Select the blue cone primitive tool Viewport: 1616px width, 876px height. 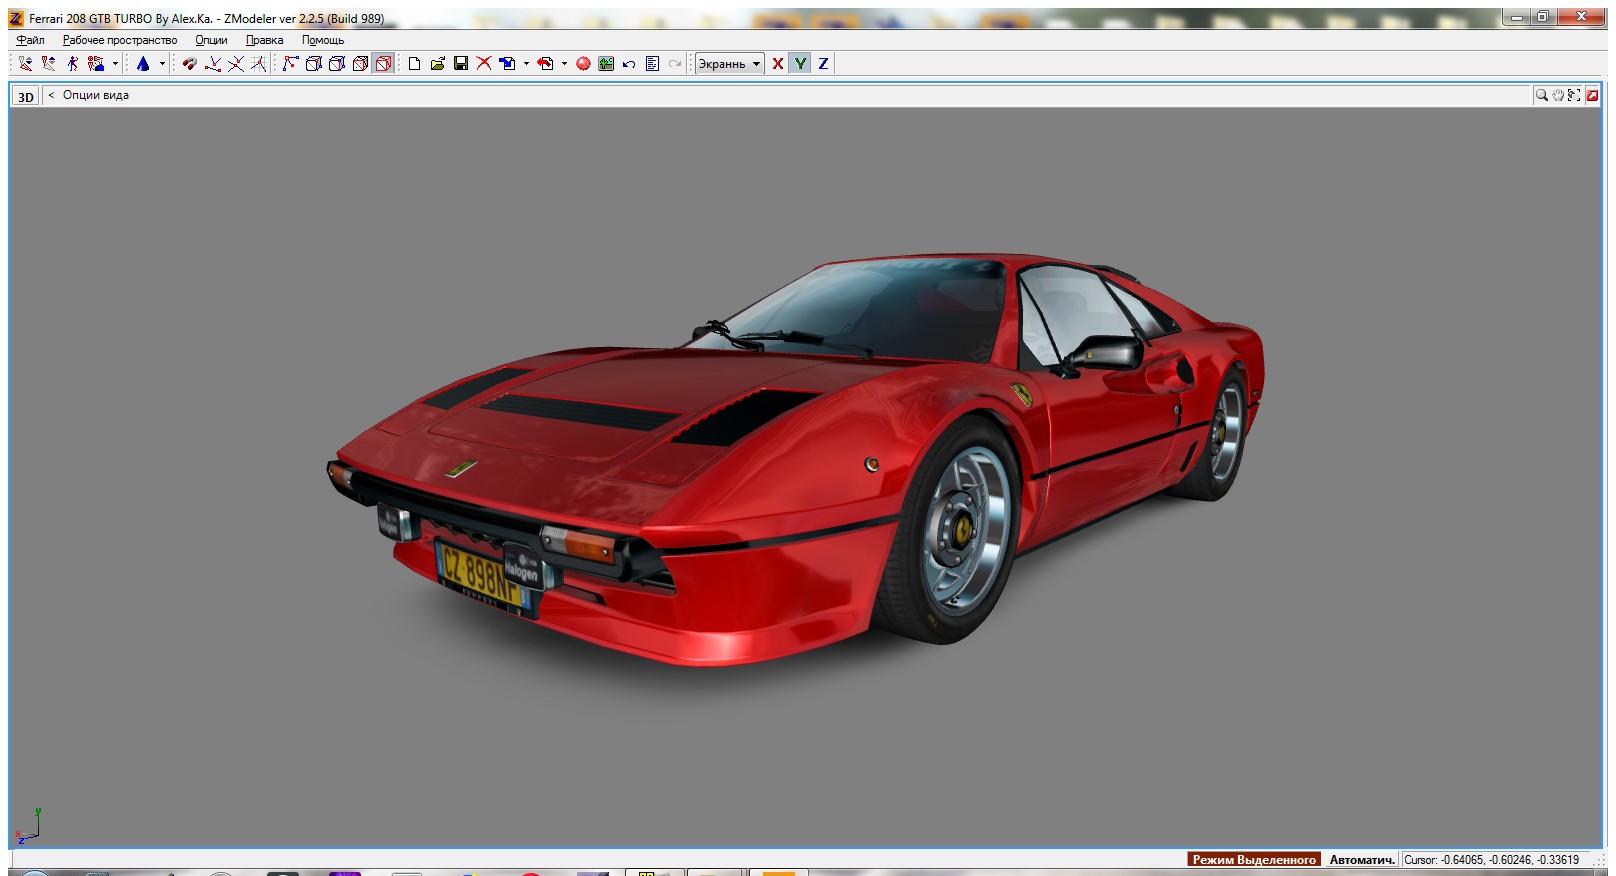[143, 63]
